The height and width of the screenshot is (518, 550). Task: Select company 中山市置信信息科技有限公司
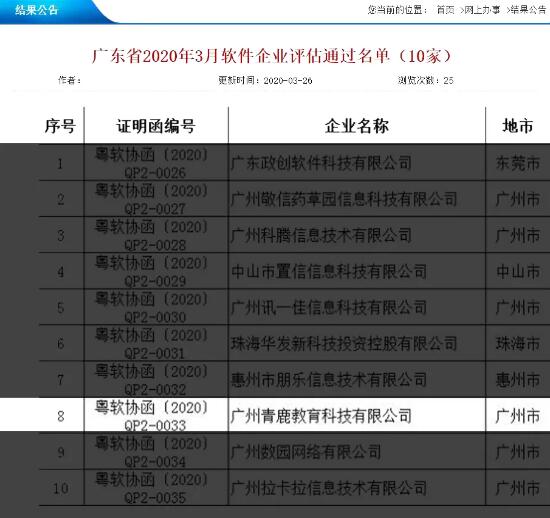tap(329, 271)
